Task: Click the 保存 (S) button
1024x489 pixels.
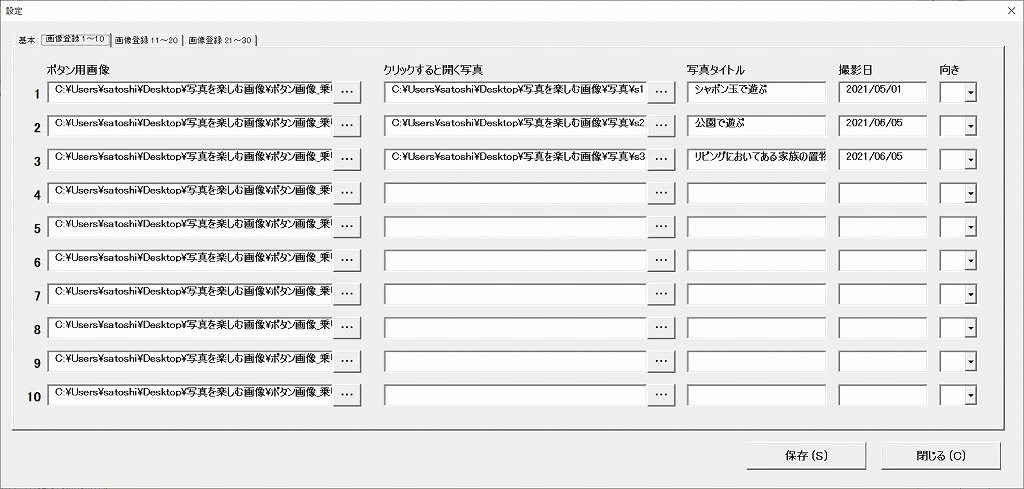Action: click(807, 456)
